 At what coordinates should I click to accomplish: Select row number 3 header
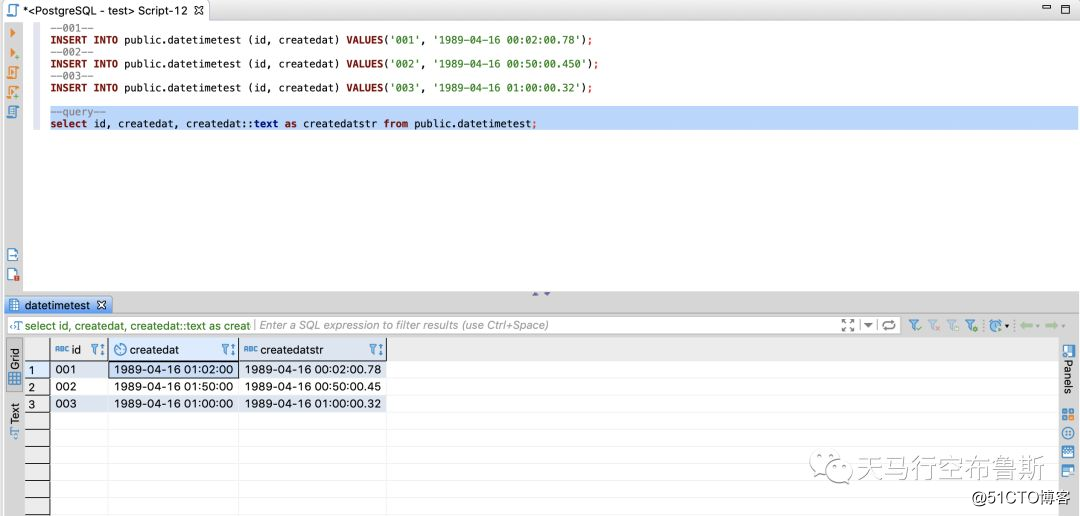coord(38,404)
